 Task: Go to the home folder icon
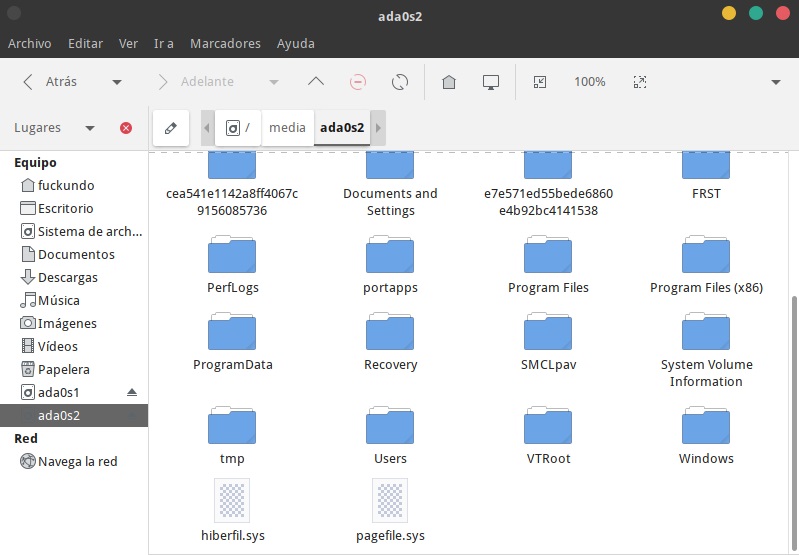coord(449,82)
